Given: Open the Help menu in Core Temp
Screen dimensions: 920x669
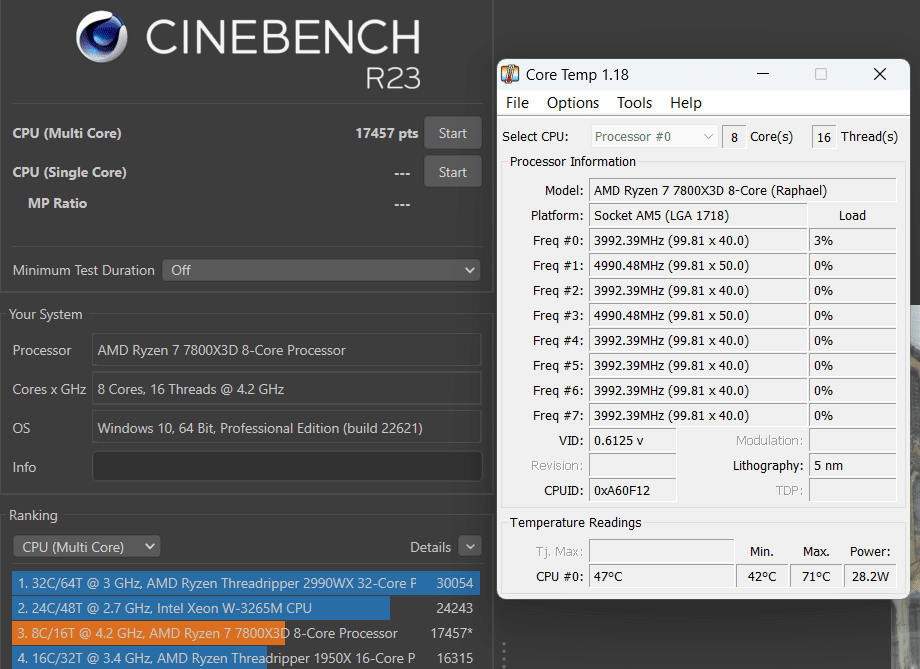Looking at the screenshot, I should click(x=686, y=103).
